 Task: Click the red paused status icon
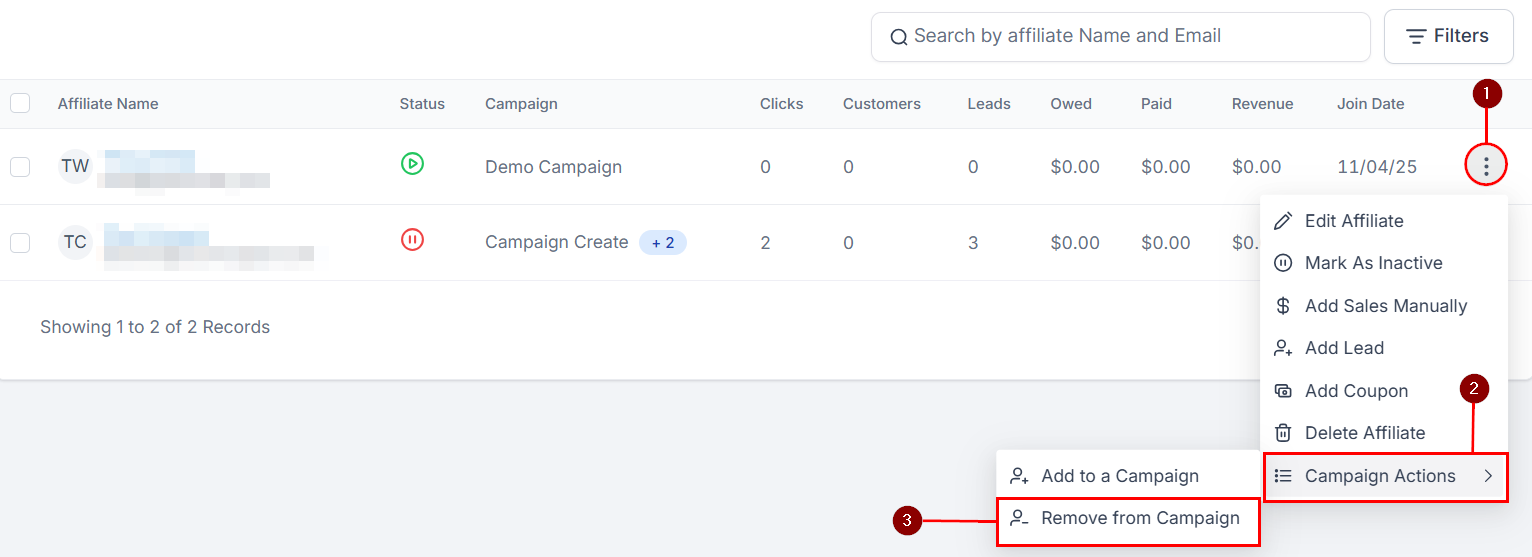pyautogui.click(x=412, y=239)
